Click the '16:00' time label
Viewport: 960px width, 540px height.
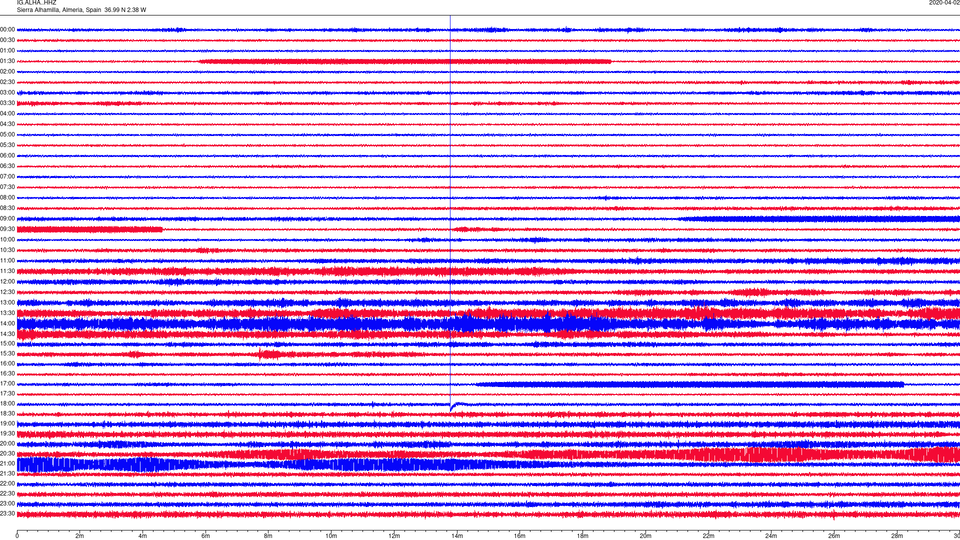click(x=7, y=364)
